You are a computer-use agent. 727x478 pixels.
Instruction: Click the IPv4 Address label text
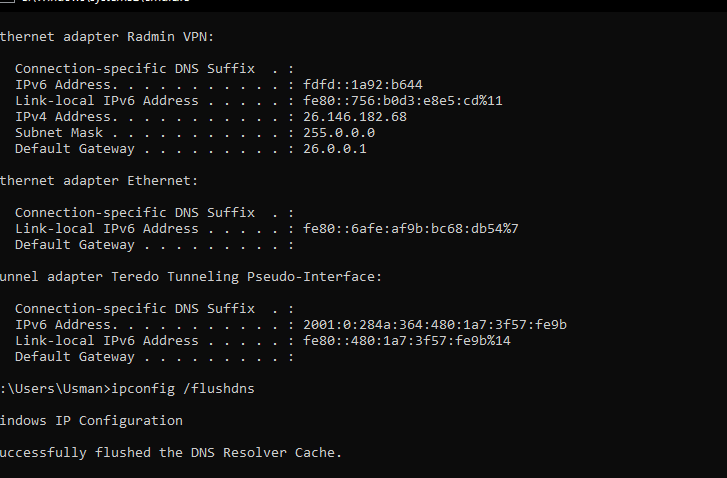62,116
